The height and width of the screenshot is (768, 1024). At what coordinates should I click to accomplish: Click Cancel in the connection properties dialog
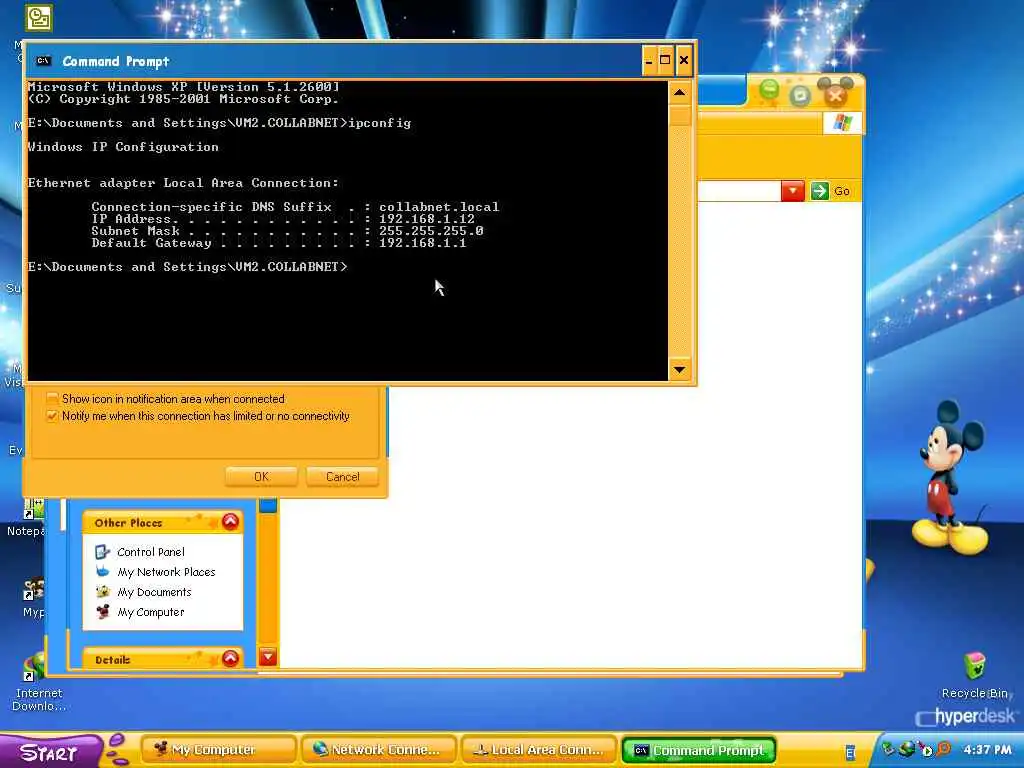tap(342, 477)
